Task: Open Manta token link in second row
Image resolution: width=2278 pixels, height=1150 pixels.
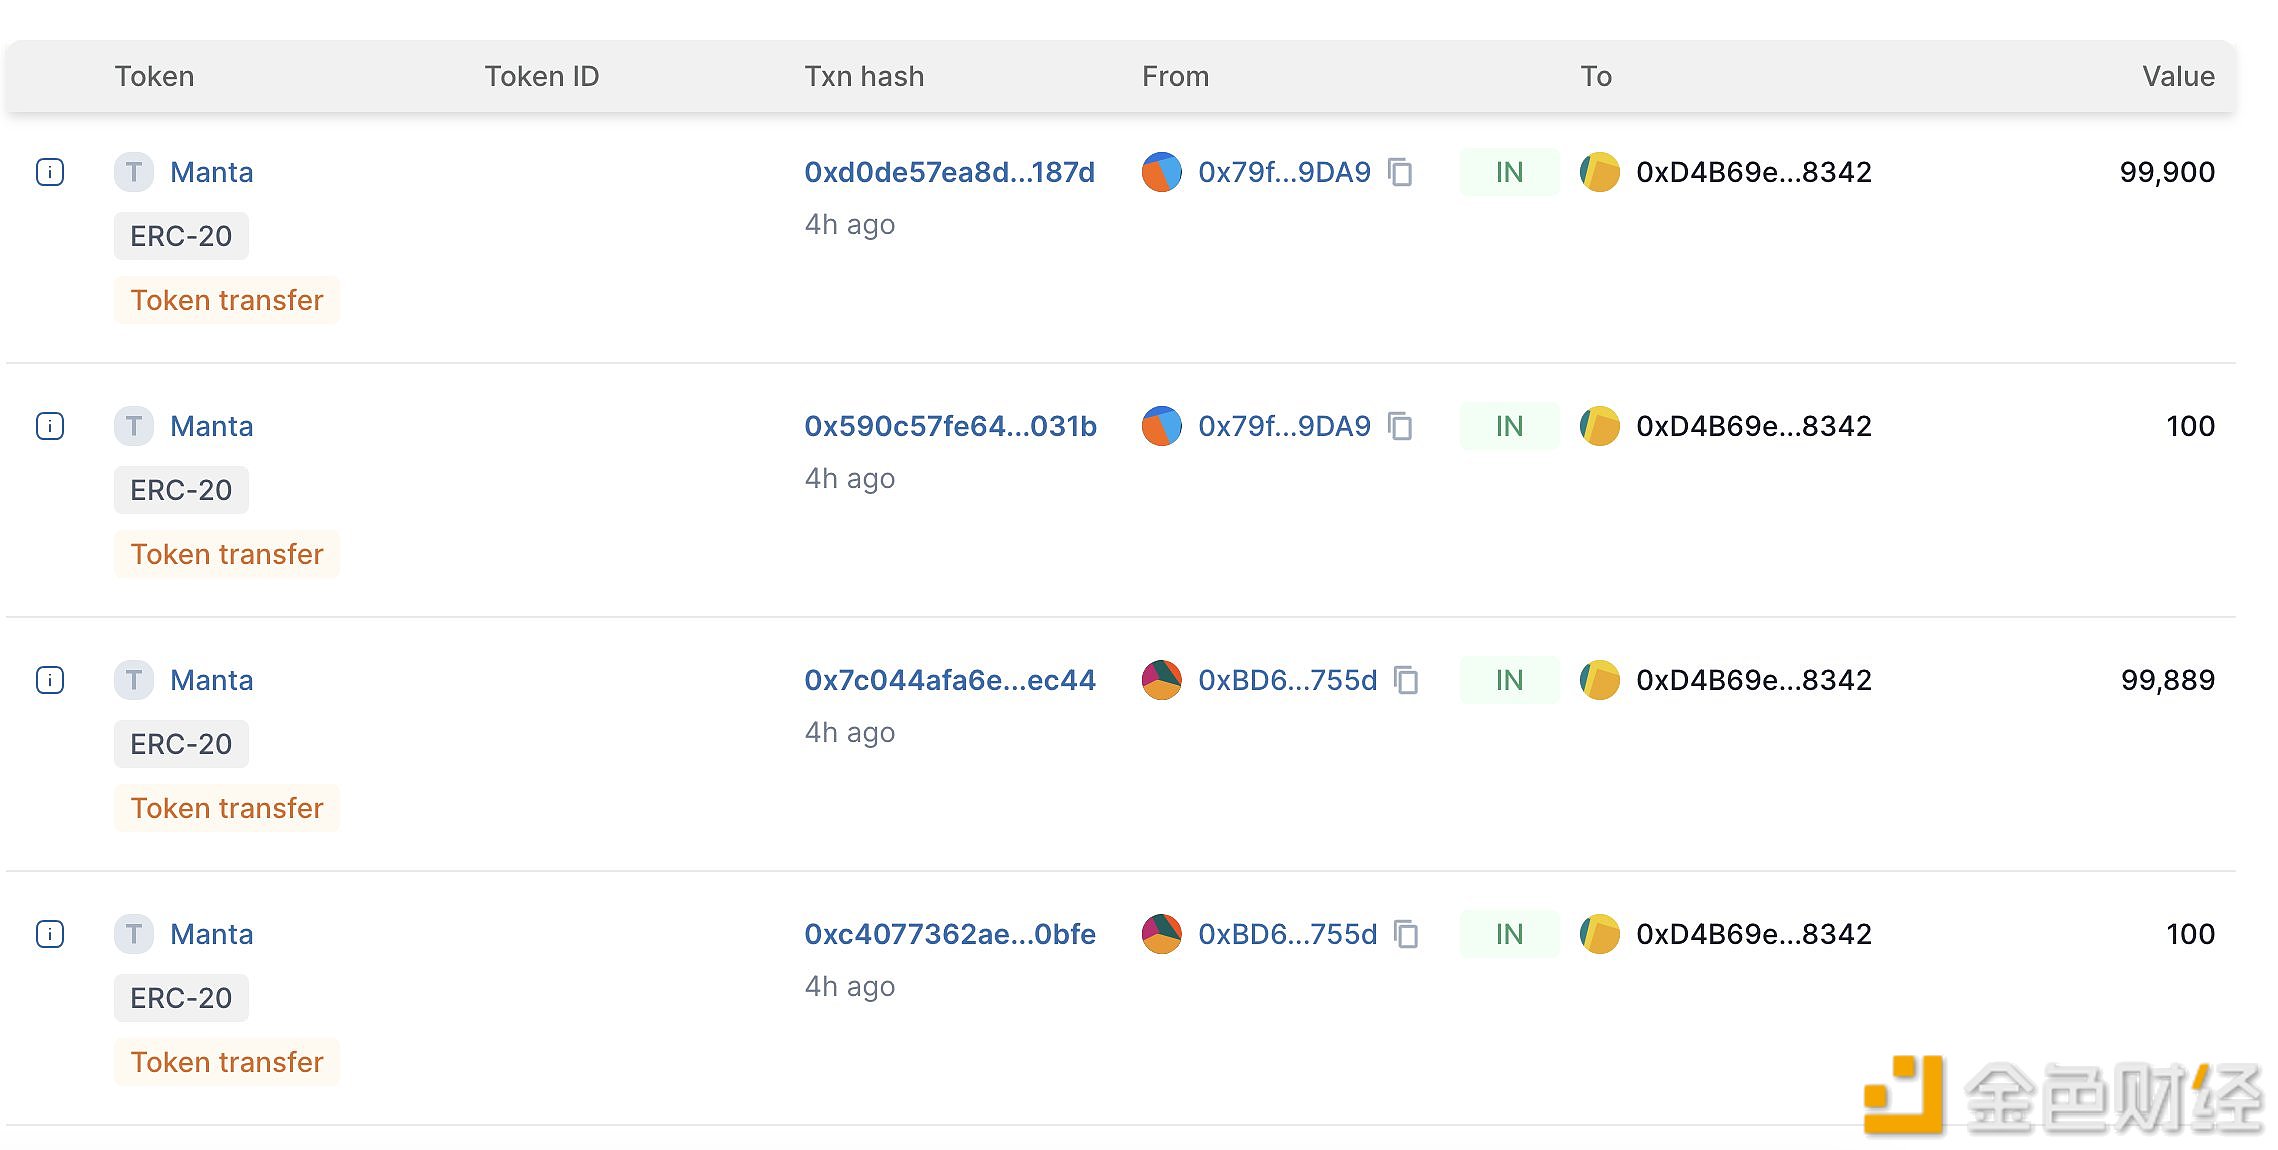Action: pos(211,426)
